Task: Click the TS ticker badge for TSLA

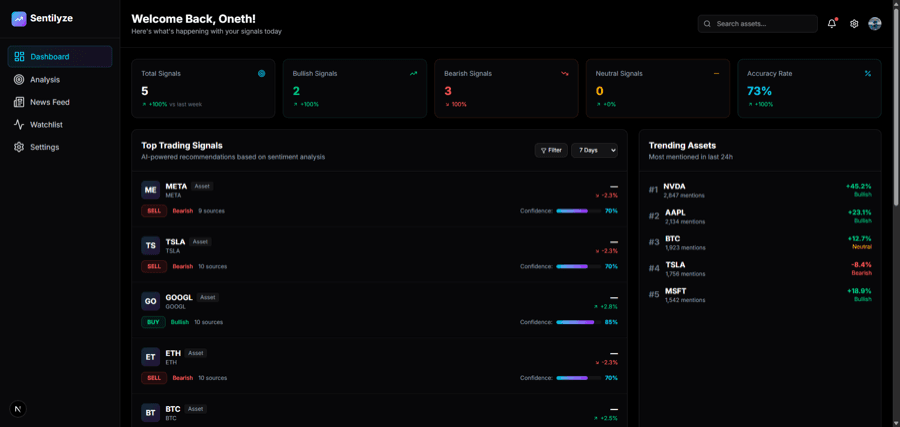Action: [x=150, y=246]
